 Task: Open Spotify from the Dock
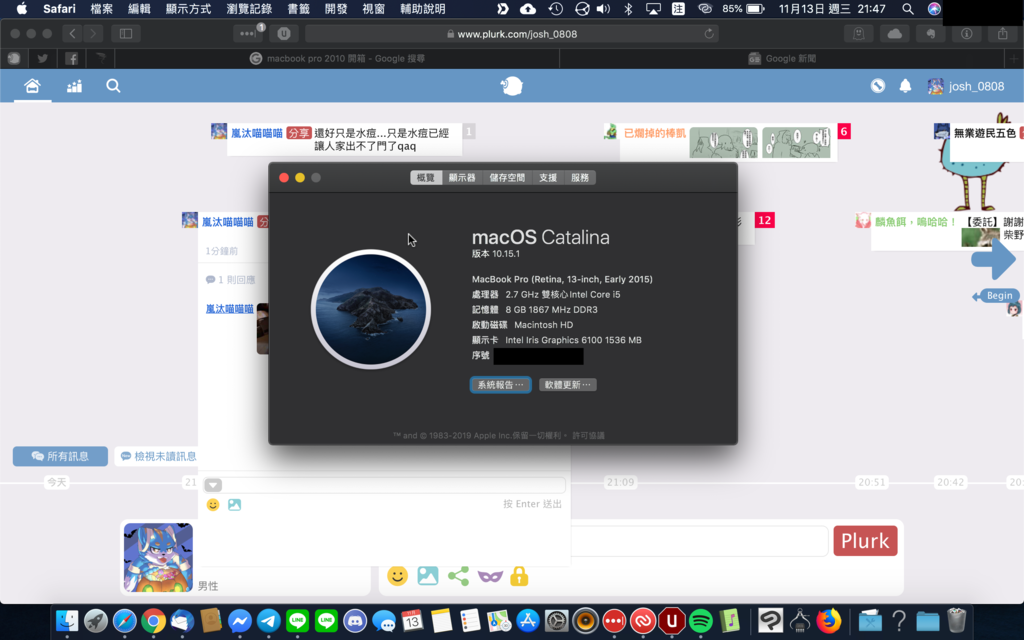(700, 620)
